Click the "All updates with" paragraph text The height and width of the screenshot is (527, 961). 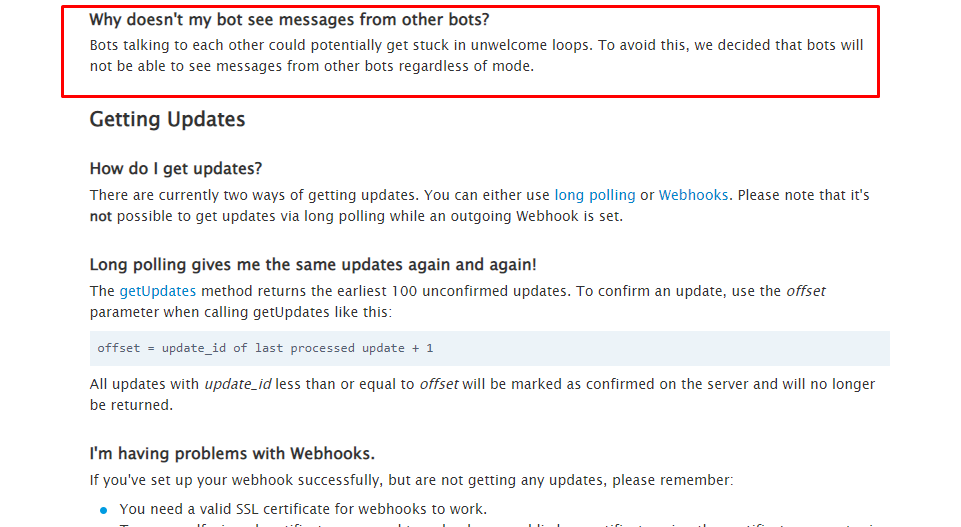482,395
